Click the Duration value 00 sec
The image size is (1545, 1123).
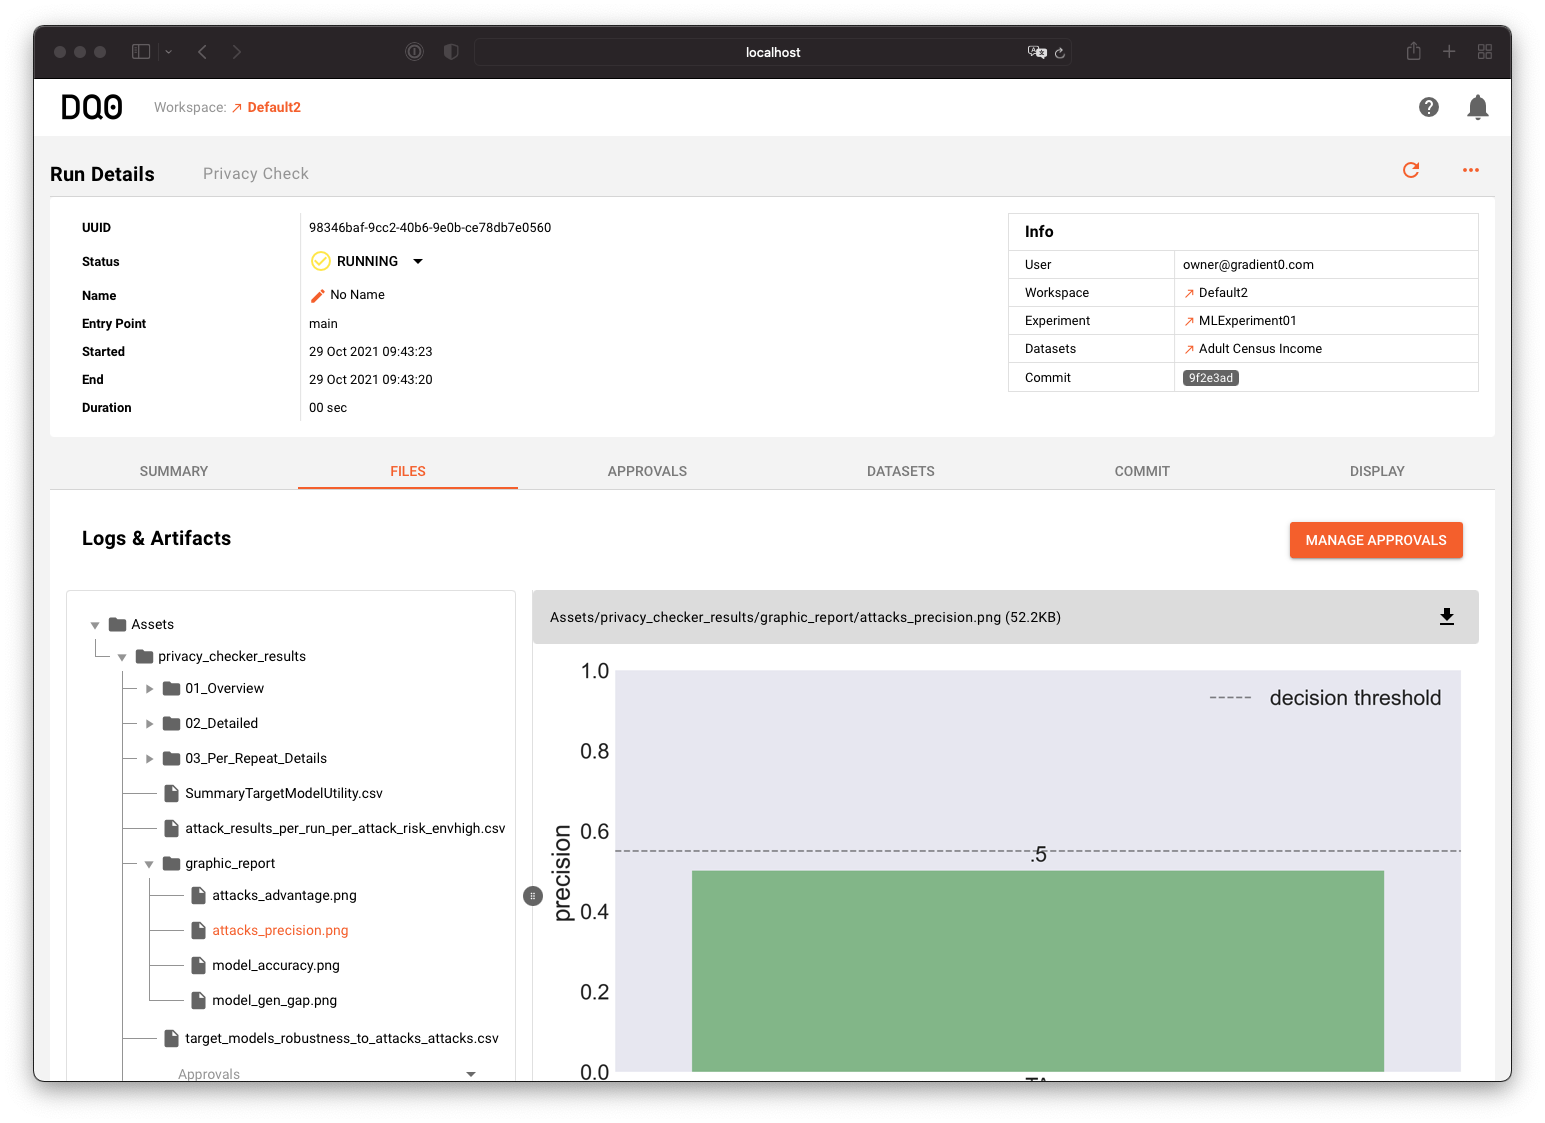point(328,408)
